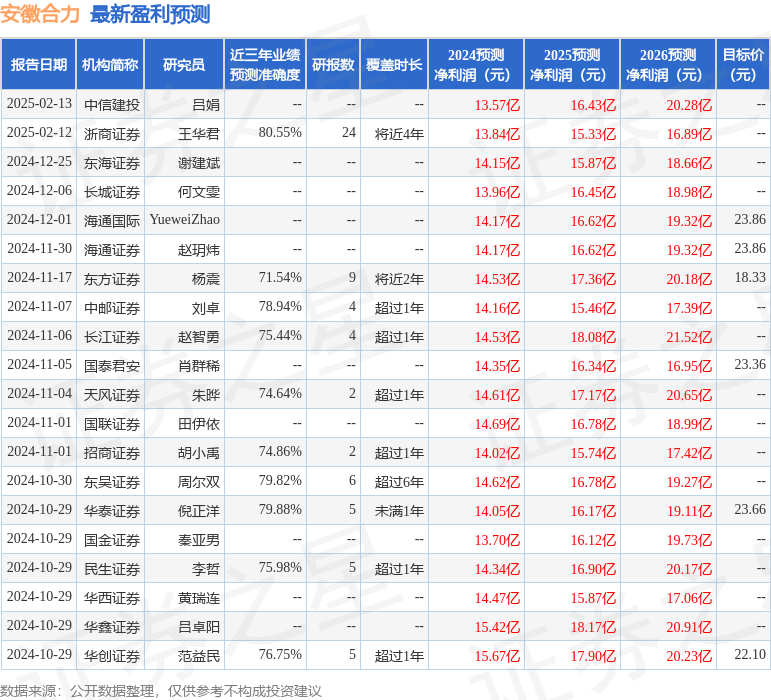Click the 近三年业绩预测准确度 column header

[x=264, y=65]
